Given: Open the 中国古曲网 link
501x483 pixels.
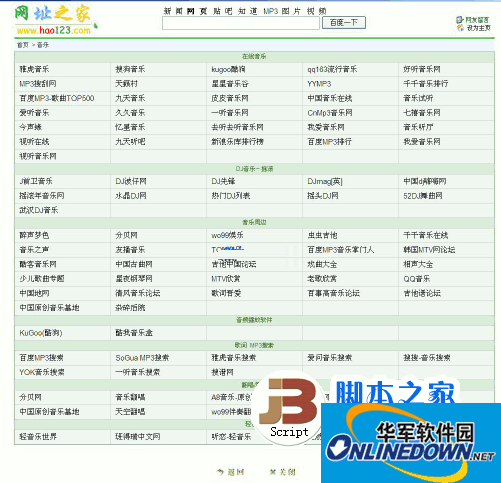Looking at the screenshot, I should [134, 264].
